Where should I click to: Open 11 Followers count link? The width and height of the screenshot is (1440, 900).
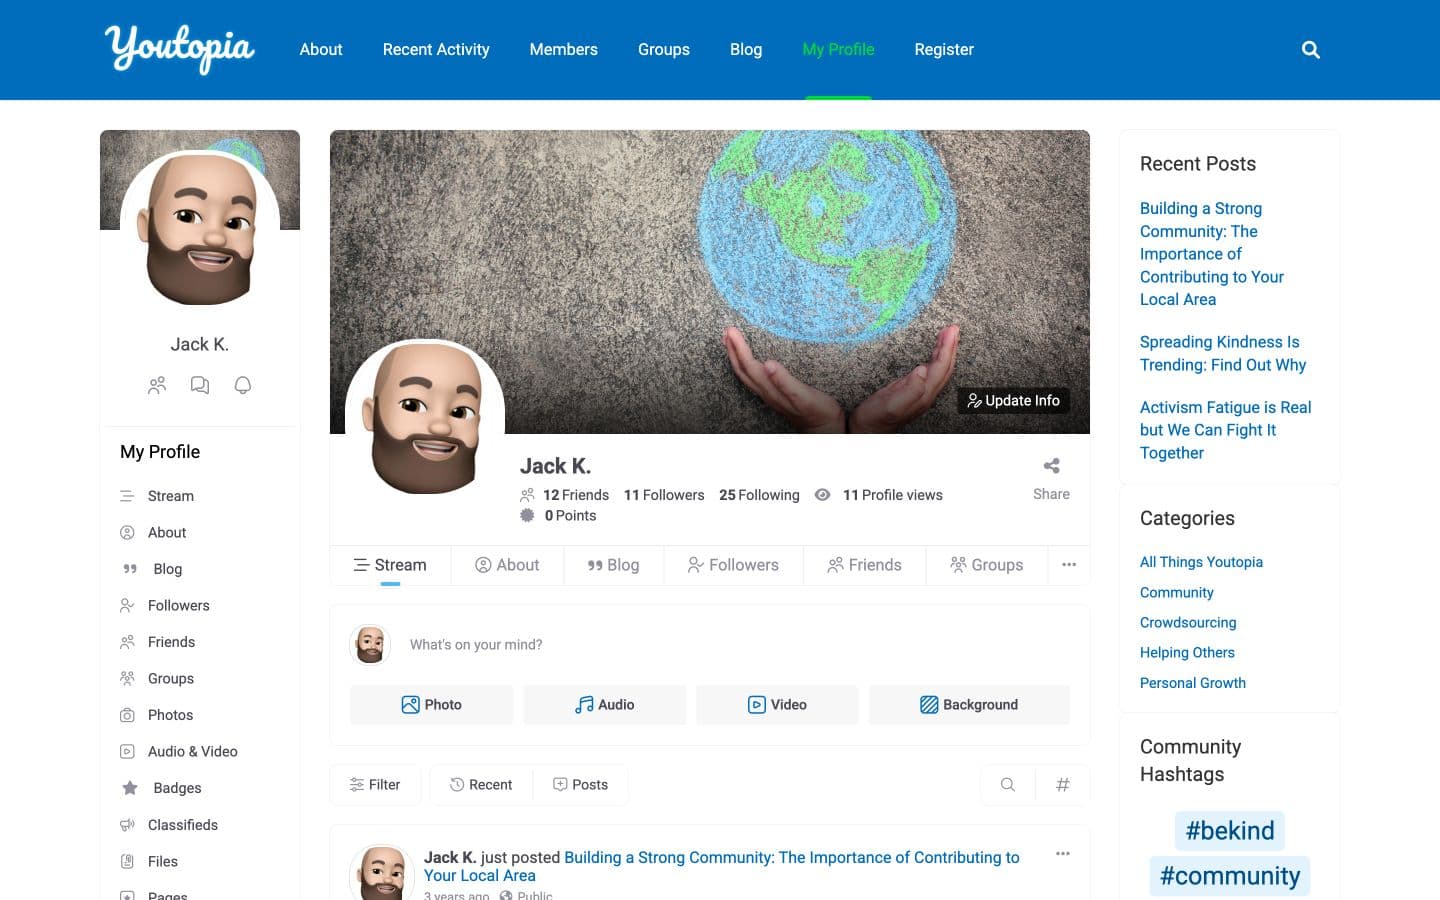(664, 495)
